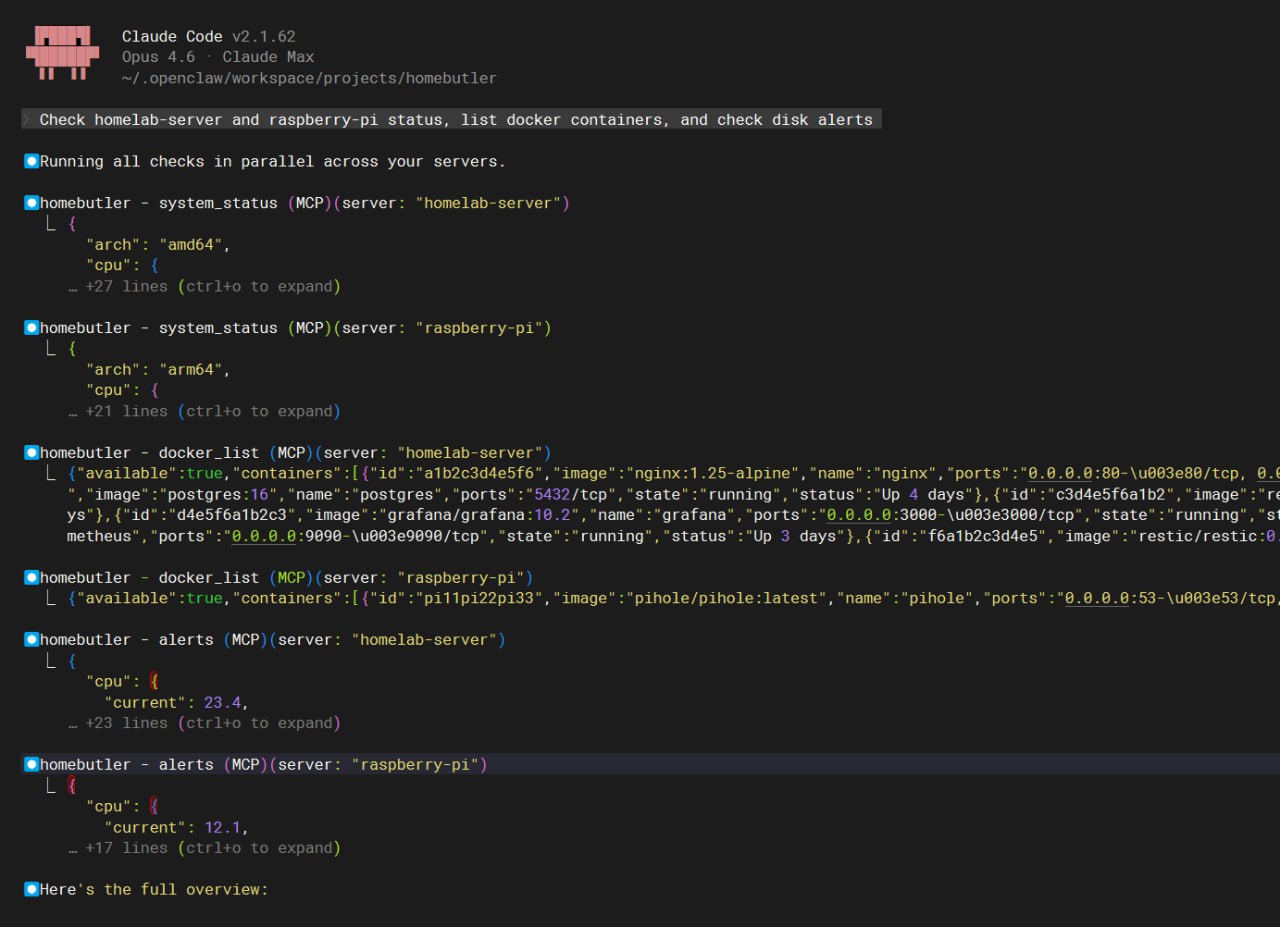
Task: Click the 'homebutler - docker_list' raspberry-pi header
Action: coord(287,578)
